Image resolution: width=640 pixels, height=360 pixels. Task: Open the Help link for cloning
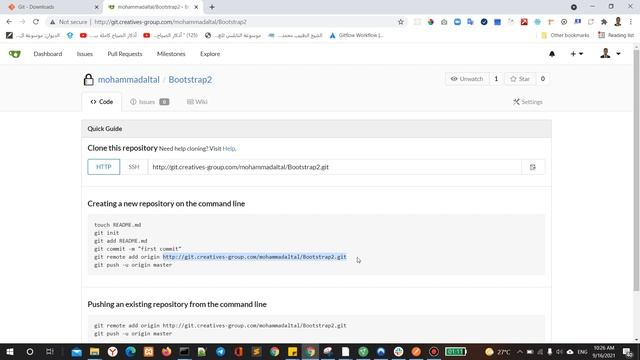pos(229,149)
